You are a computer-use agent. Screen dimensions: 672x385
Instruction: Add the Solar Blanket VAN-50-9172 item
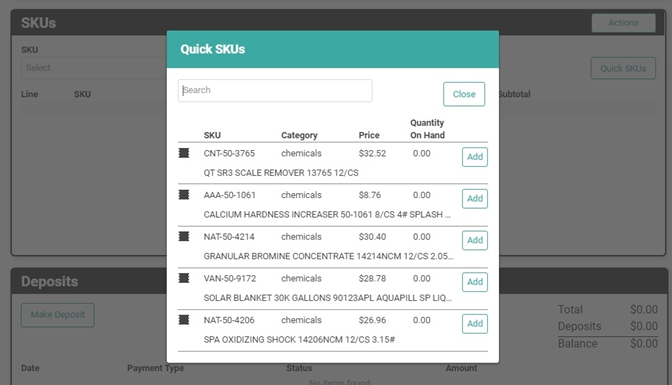(x=475, y=282)
